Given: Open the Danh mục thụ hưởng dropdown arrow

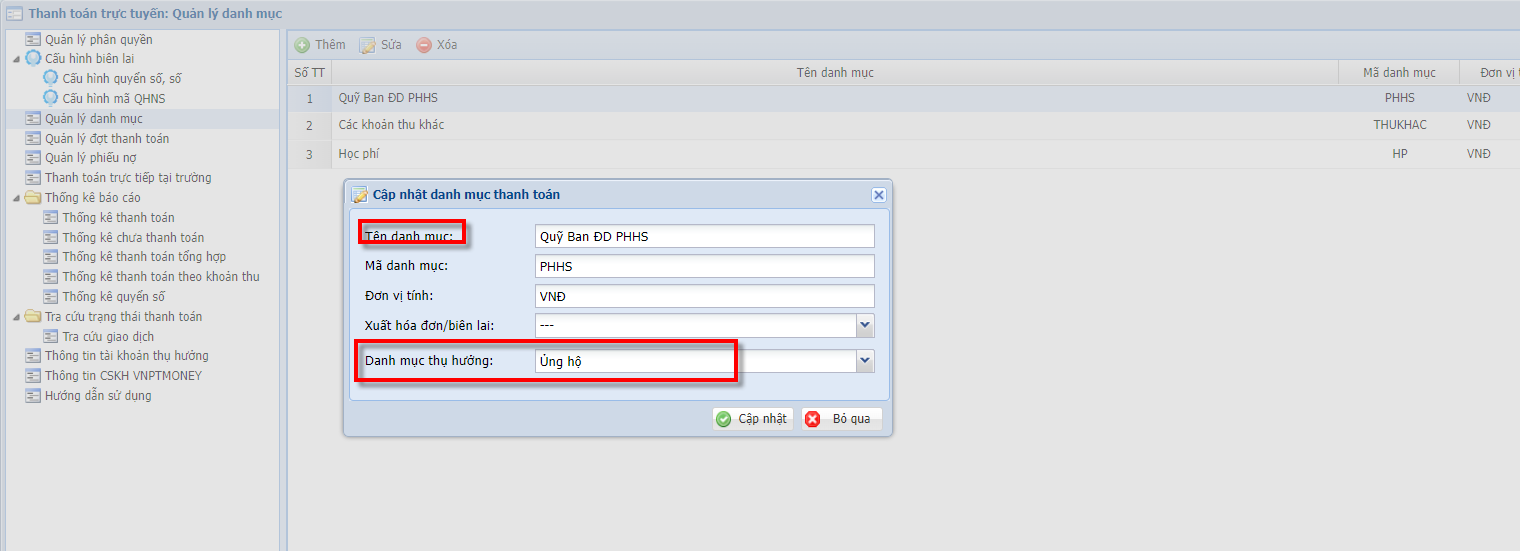Looking at the screenshot, I should point(865,361).
